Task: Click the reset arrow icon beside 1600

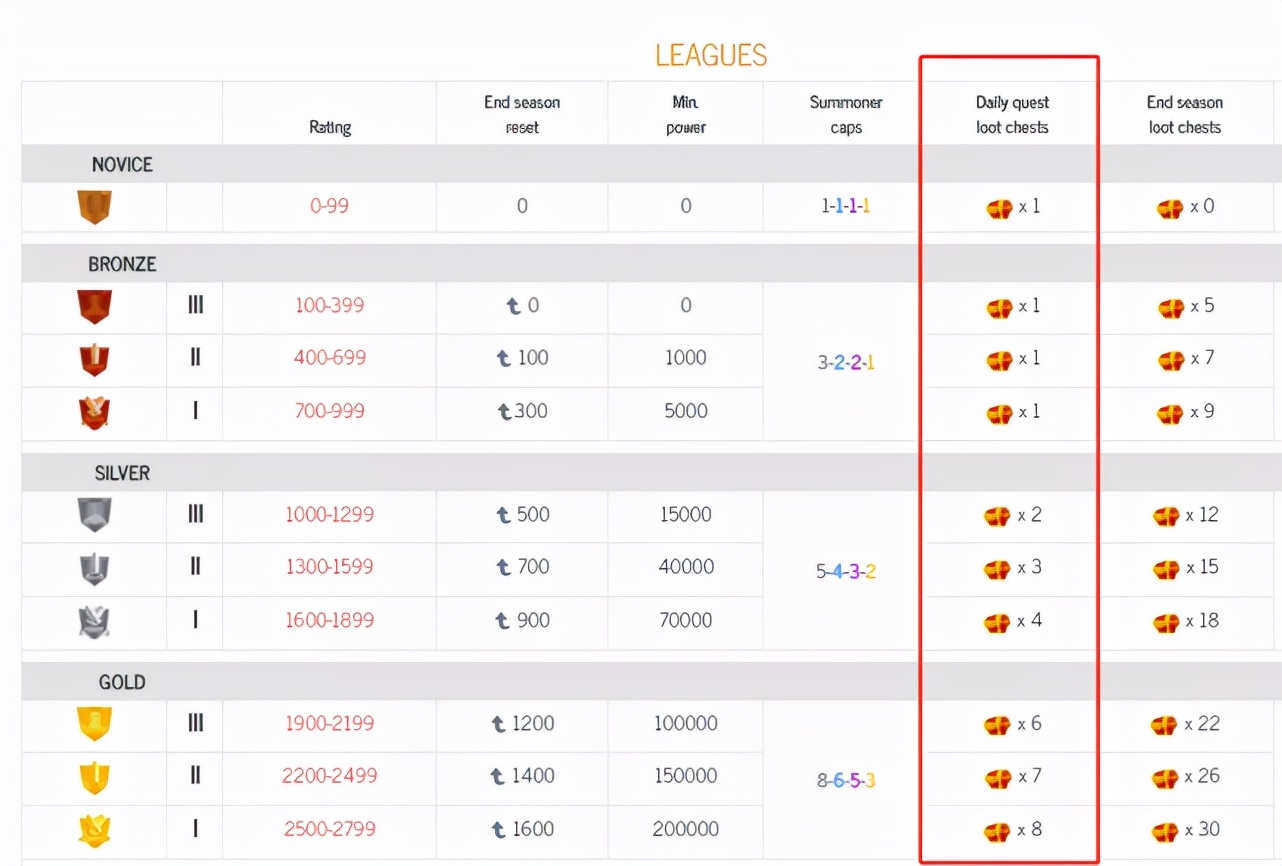Action: click(x=498, y=830)
